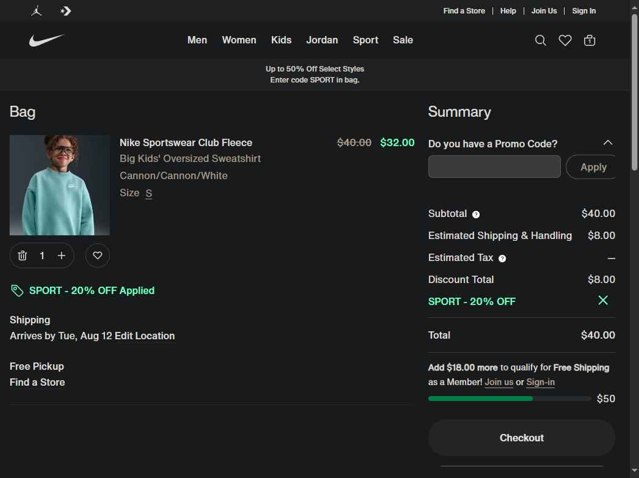Click the Total $40.00 amount
The width and height of the screenshot is (639, 478).
click(x=598, y=335)
